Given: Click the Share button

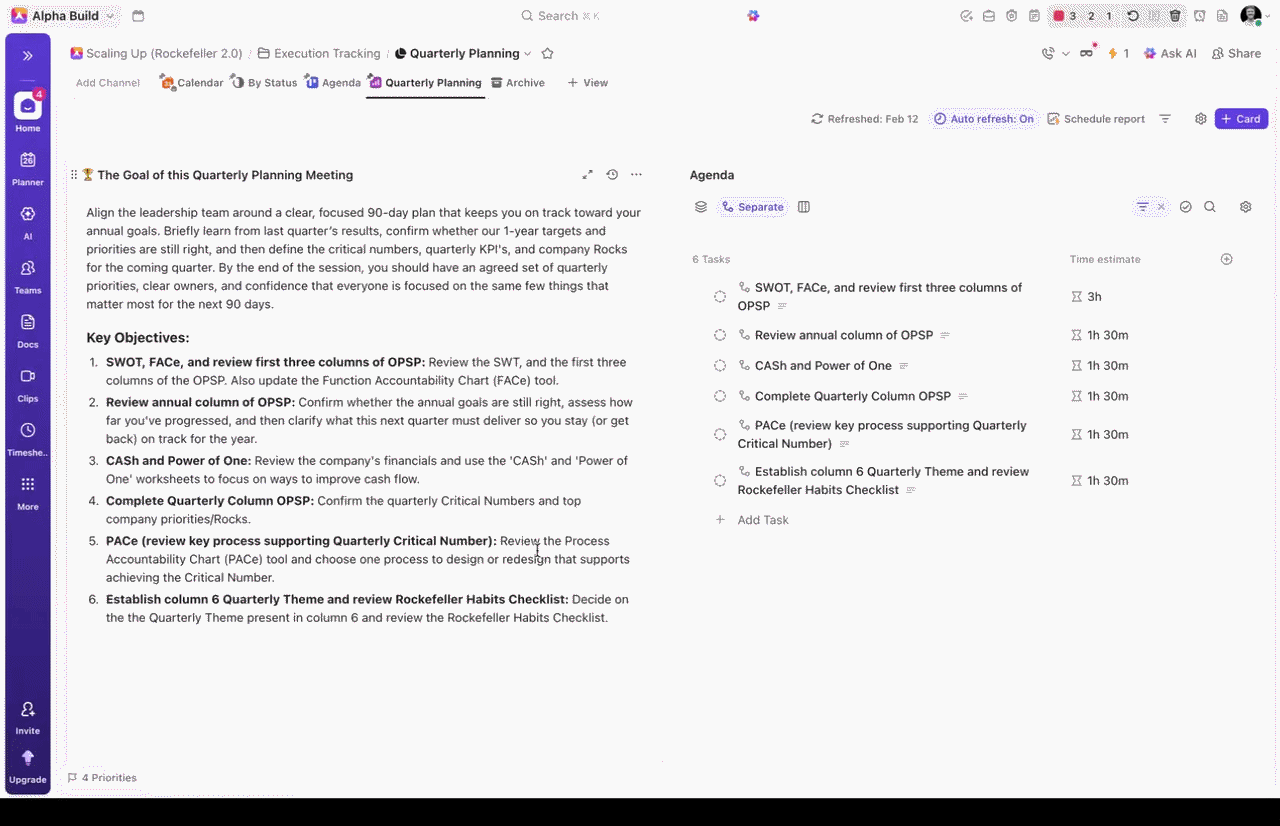Looking at the screenshot, I should click(1236, 54).
